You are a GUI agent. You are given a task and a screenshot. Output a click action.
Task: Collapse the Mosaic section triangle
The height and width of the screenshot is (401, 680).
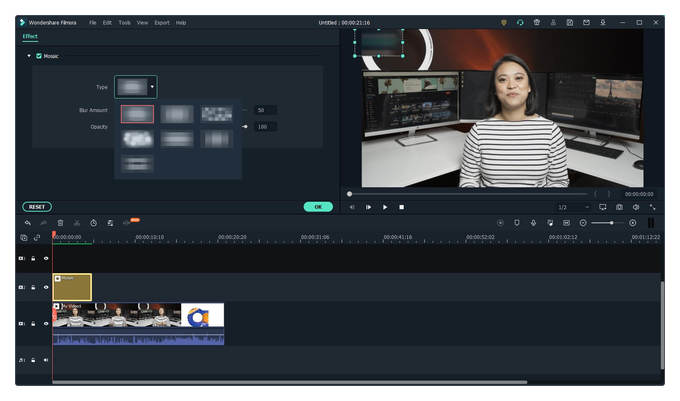tap(29, 56)
